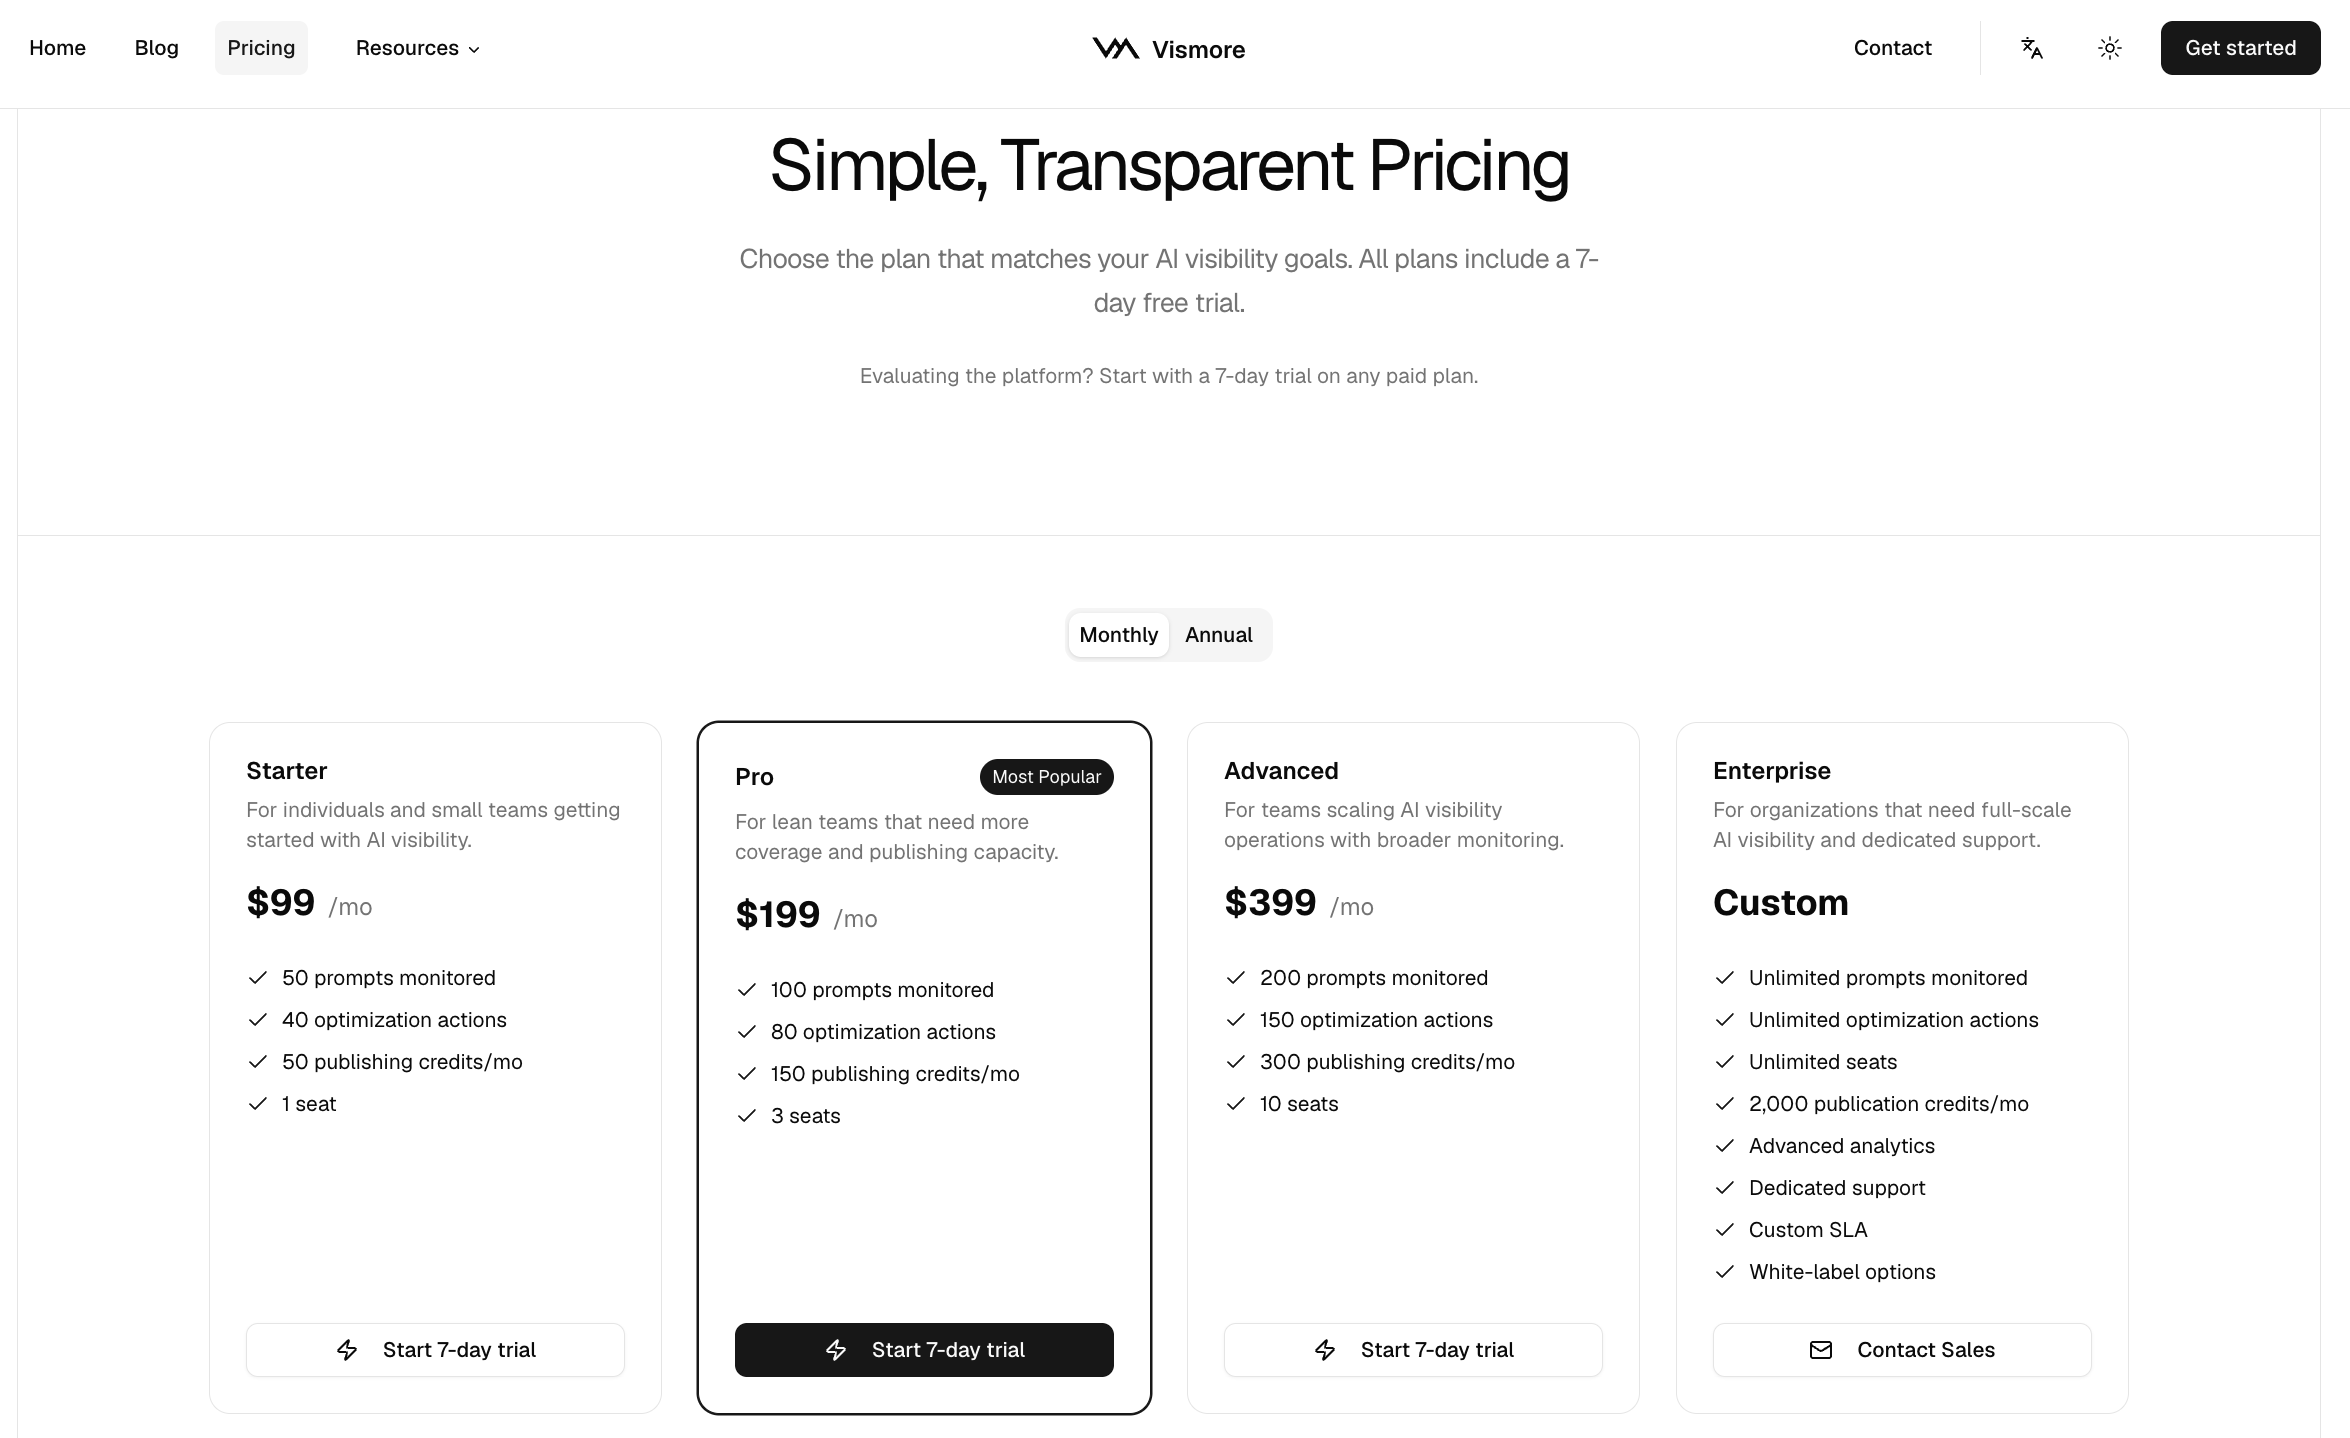Click the Most Popular badge
The height and width of the screenshot is (1438, 2350).
[x=1046, y=777]
